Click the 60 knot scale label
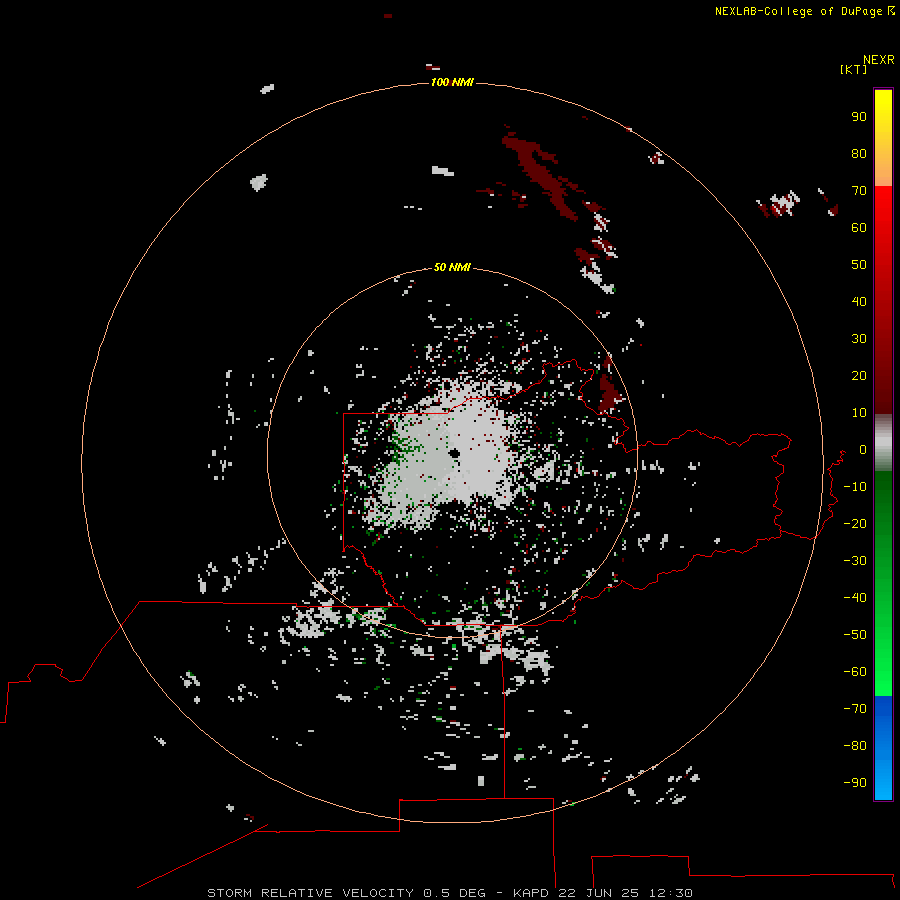The image size is (900, 900). coord(859,227)
